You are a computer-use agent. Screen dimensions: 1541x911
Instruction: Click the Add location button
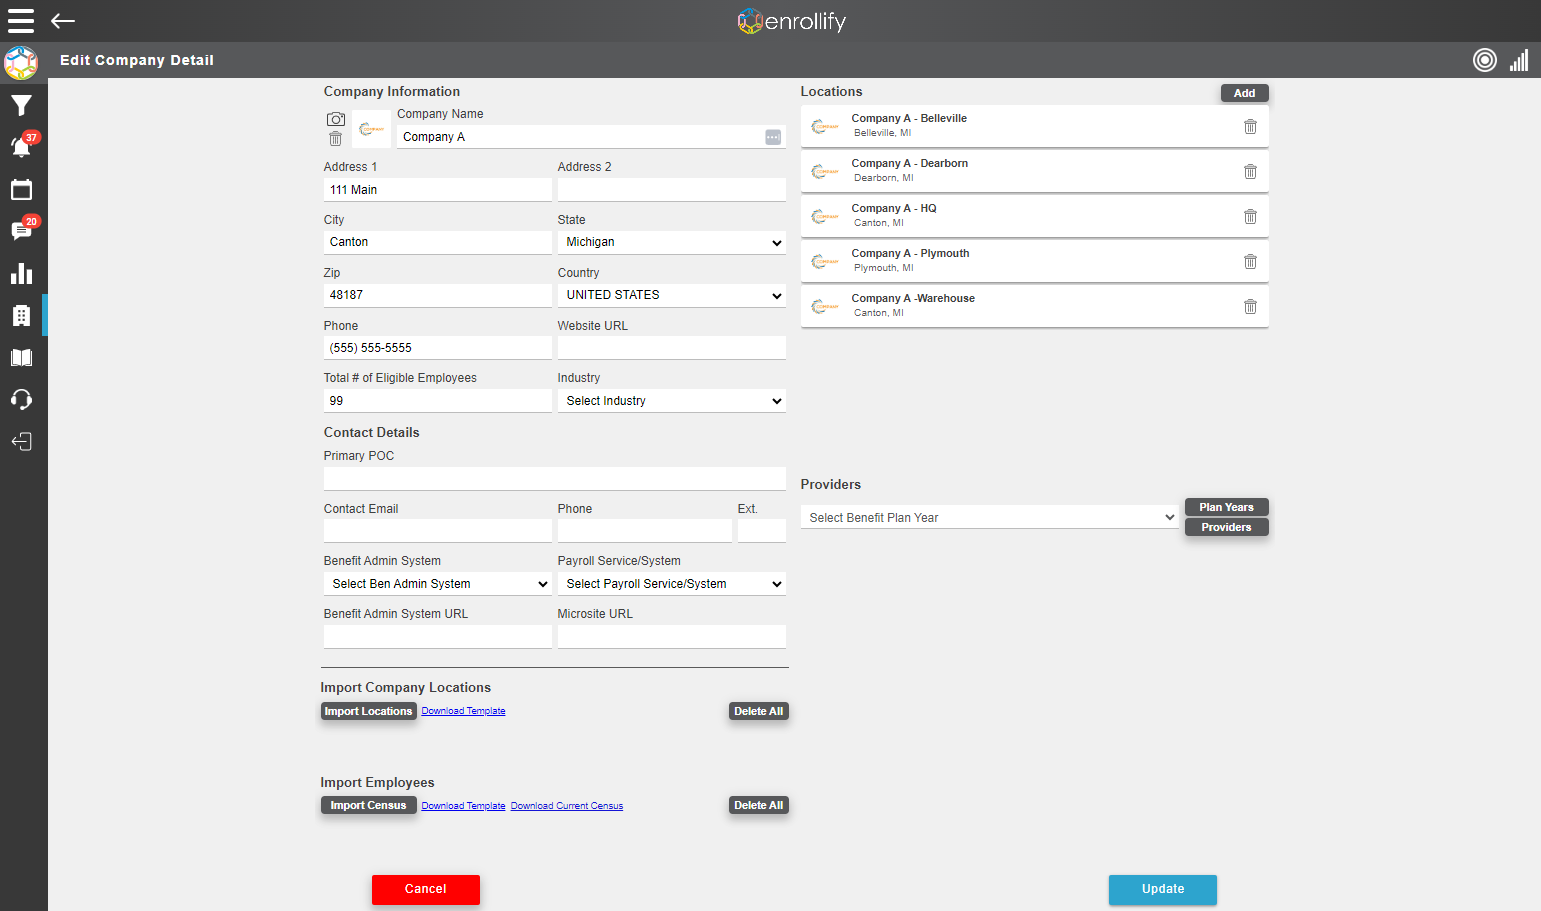(1245, 93)
